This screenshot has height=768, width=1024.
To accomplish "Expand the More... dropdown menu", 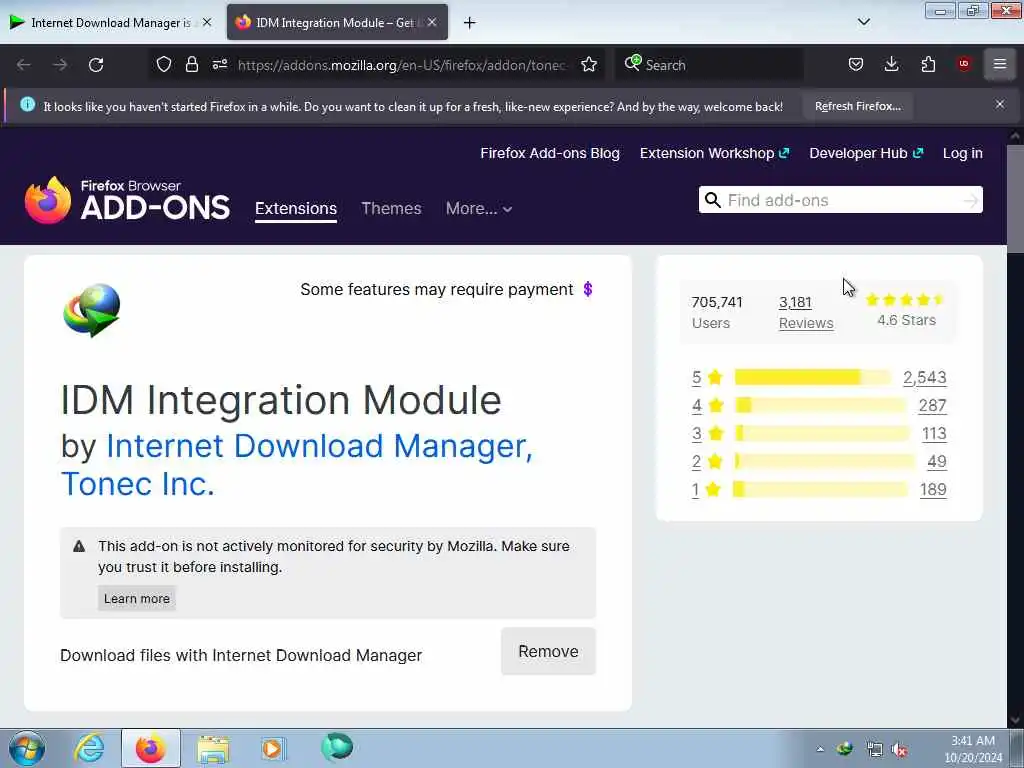I will pyautogui.click(x=479, y=208).
